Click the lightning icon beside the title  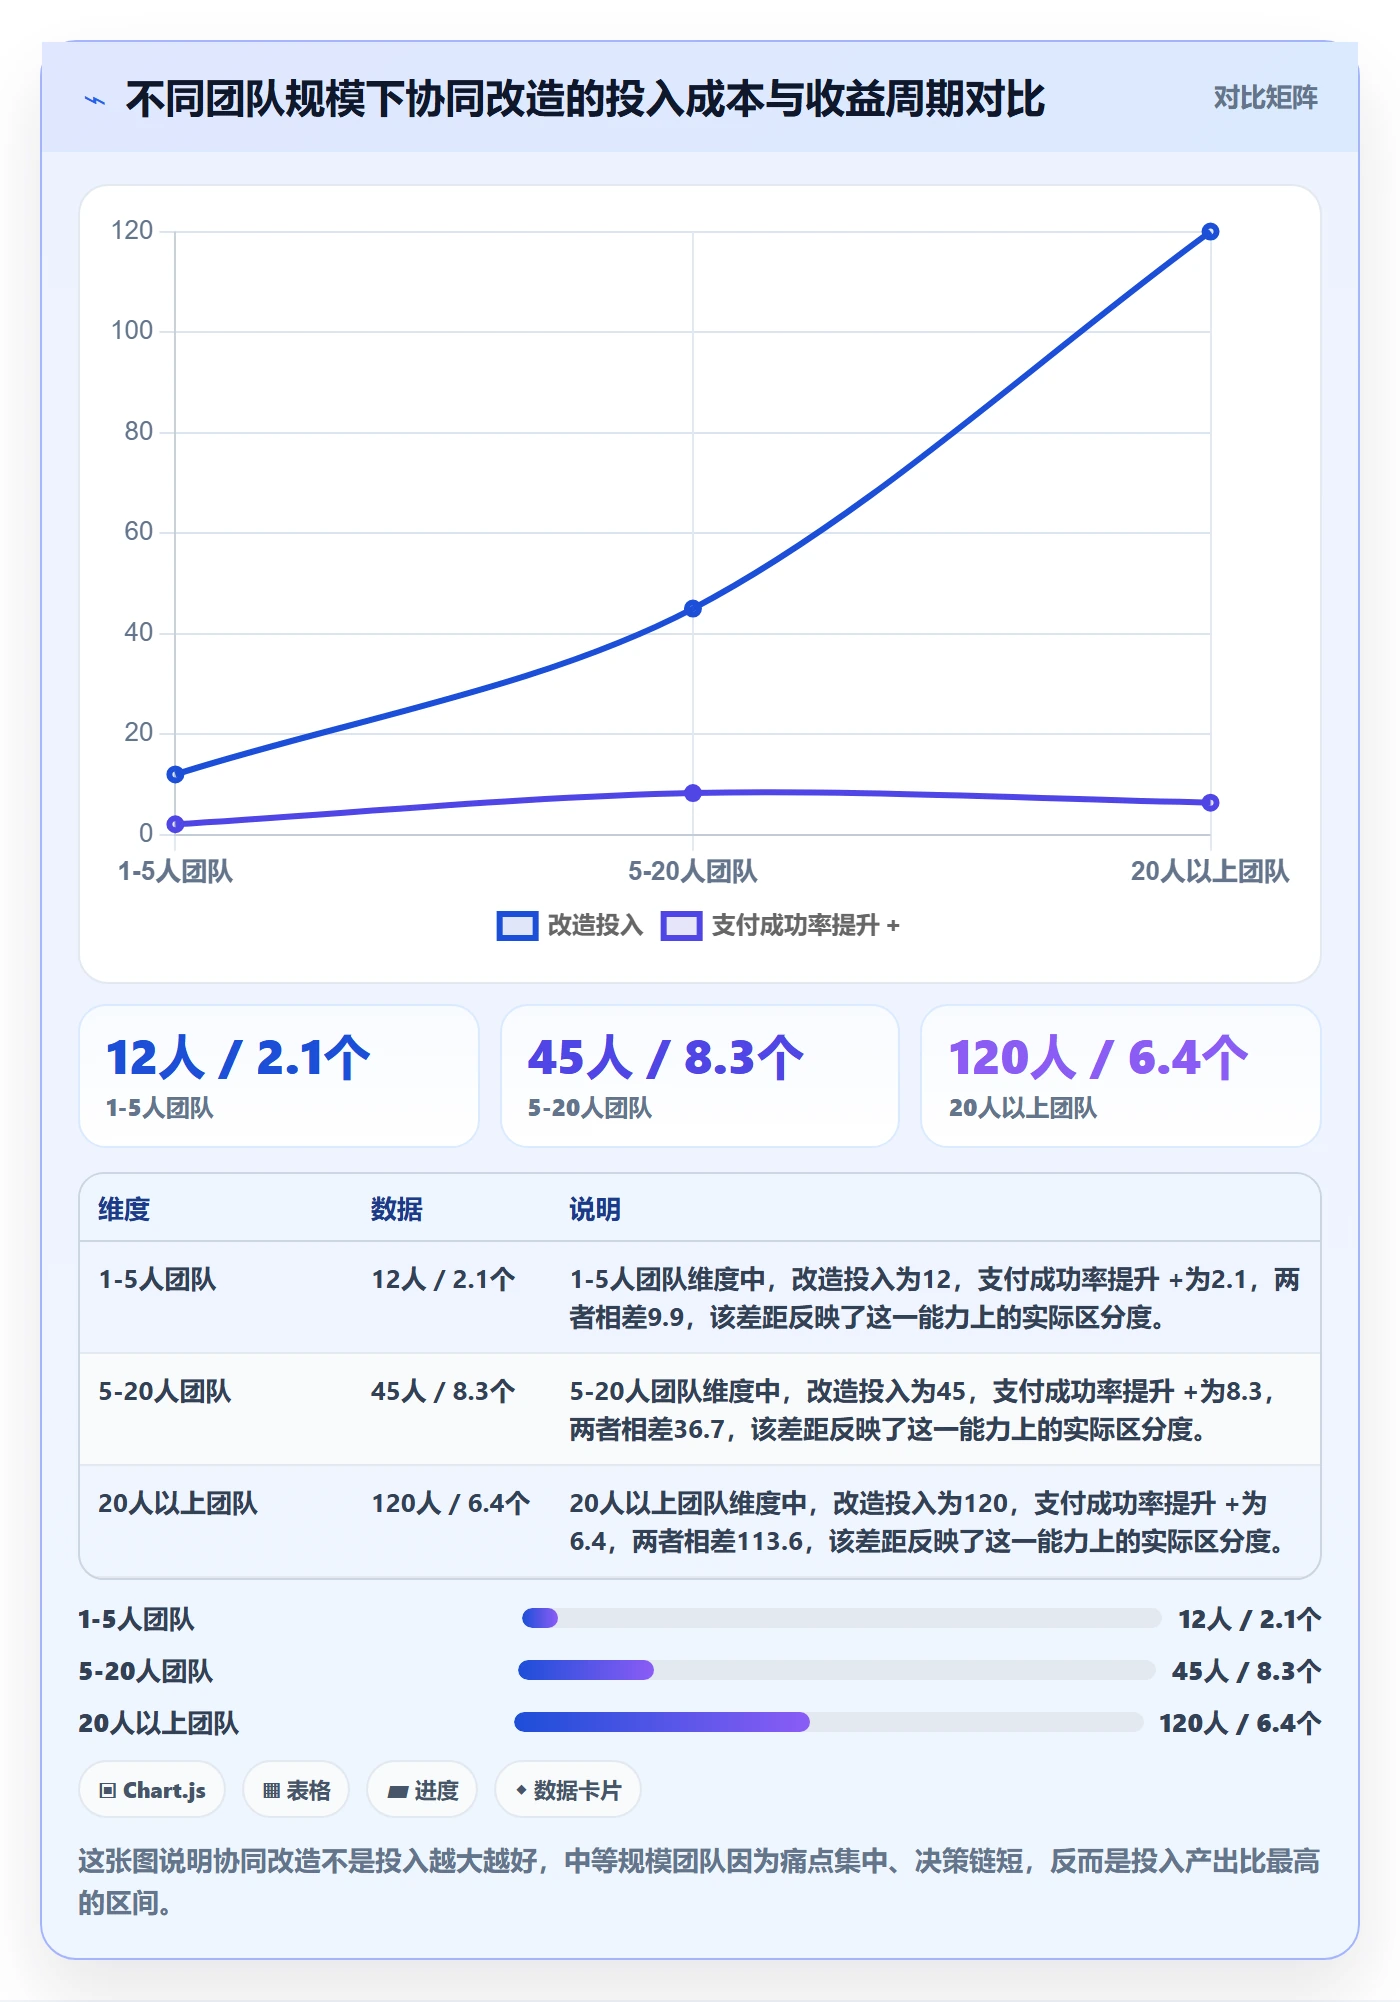(95, 100)
